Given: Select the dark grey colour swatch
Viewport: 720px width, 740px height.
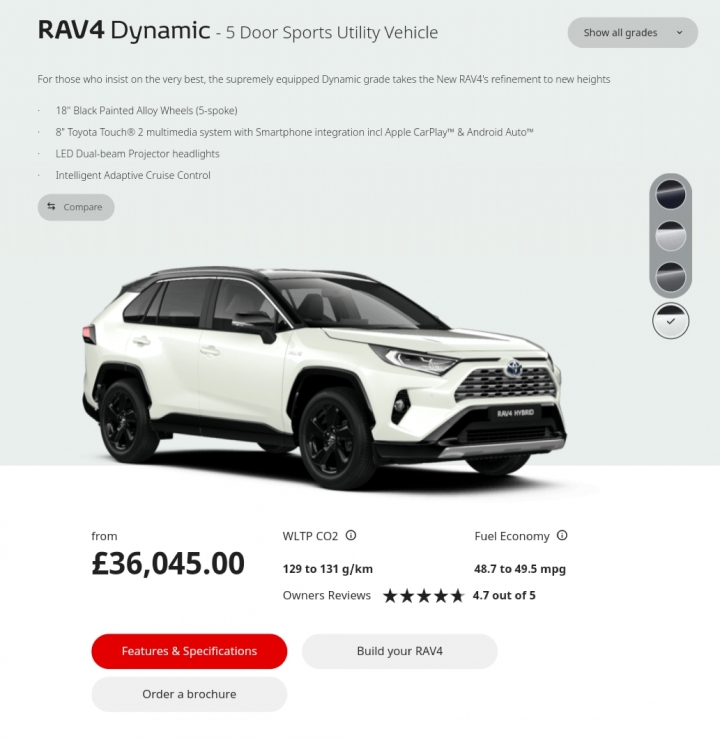Looking at the screenshot, I should (670, 277).
